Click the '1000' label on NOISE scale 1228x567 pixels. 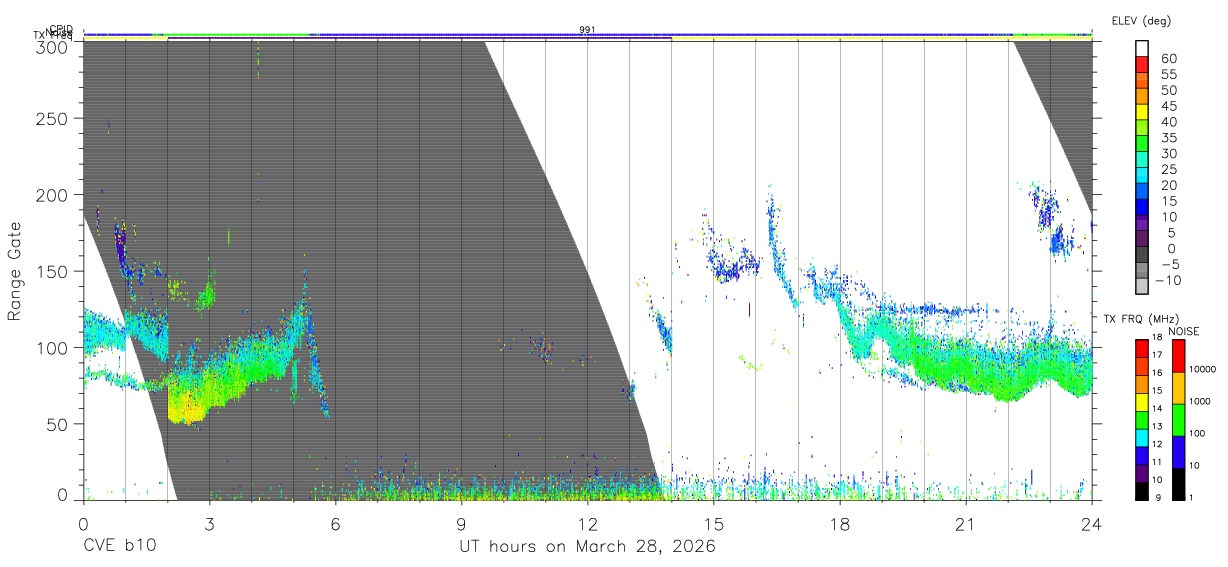pos(1202,402)
